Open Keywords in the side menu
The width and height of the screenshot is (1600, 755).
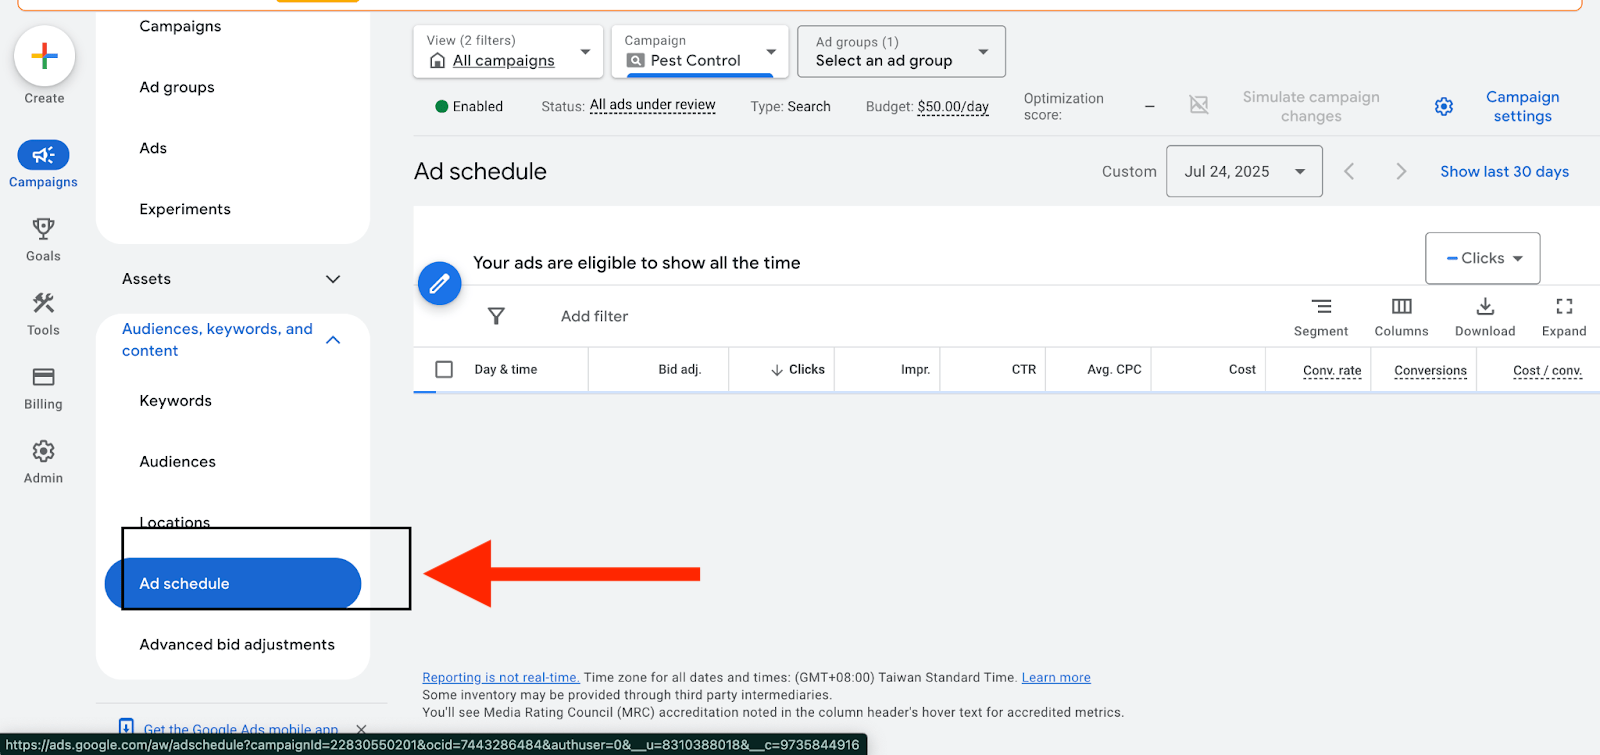coord(176,401)
